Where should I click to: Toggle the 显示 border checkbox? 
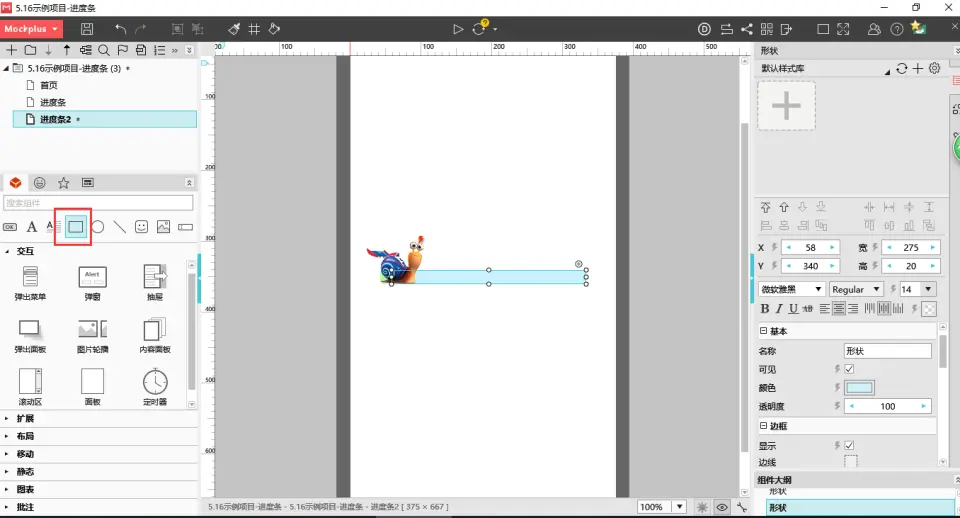coord(849,445)
